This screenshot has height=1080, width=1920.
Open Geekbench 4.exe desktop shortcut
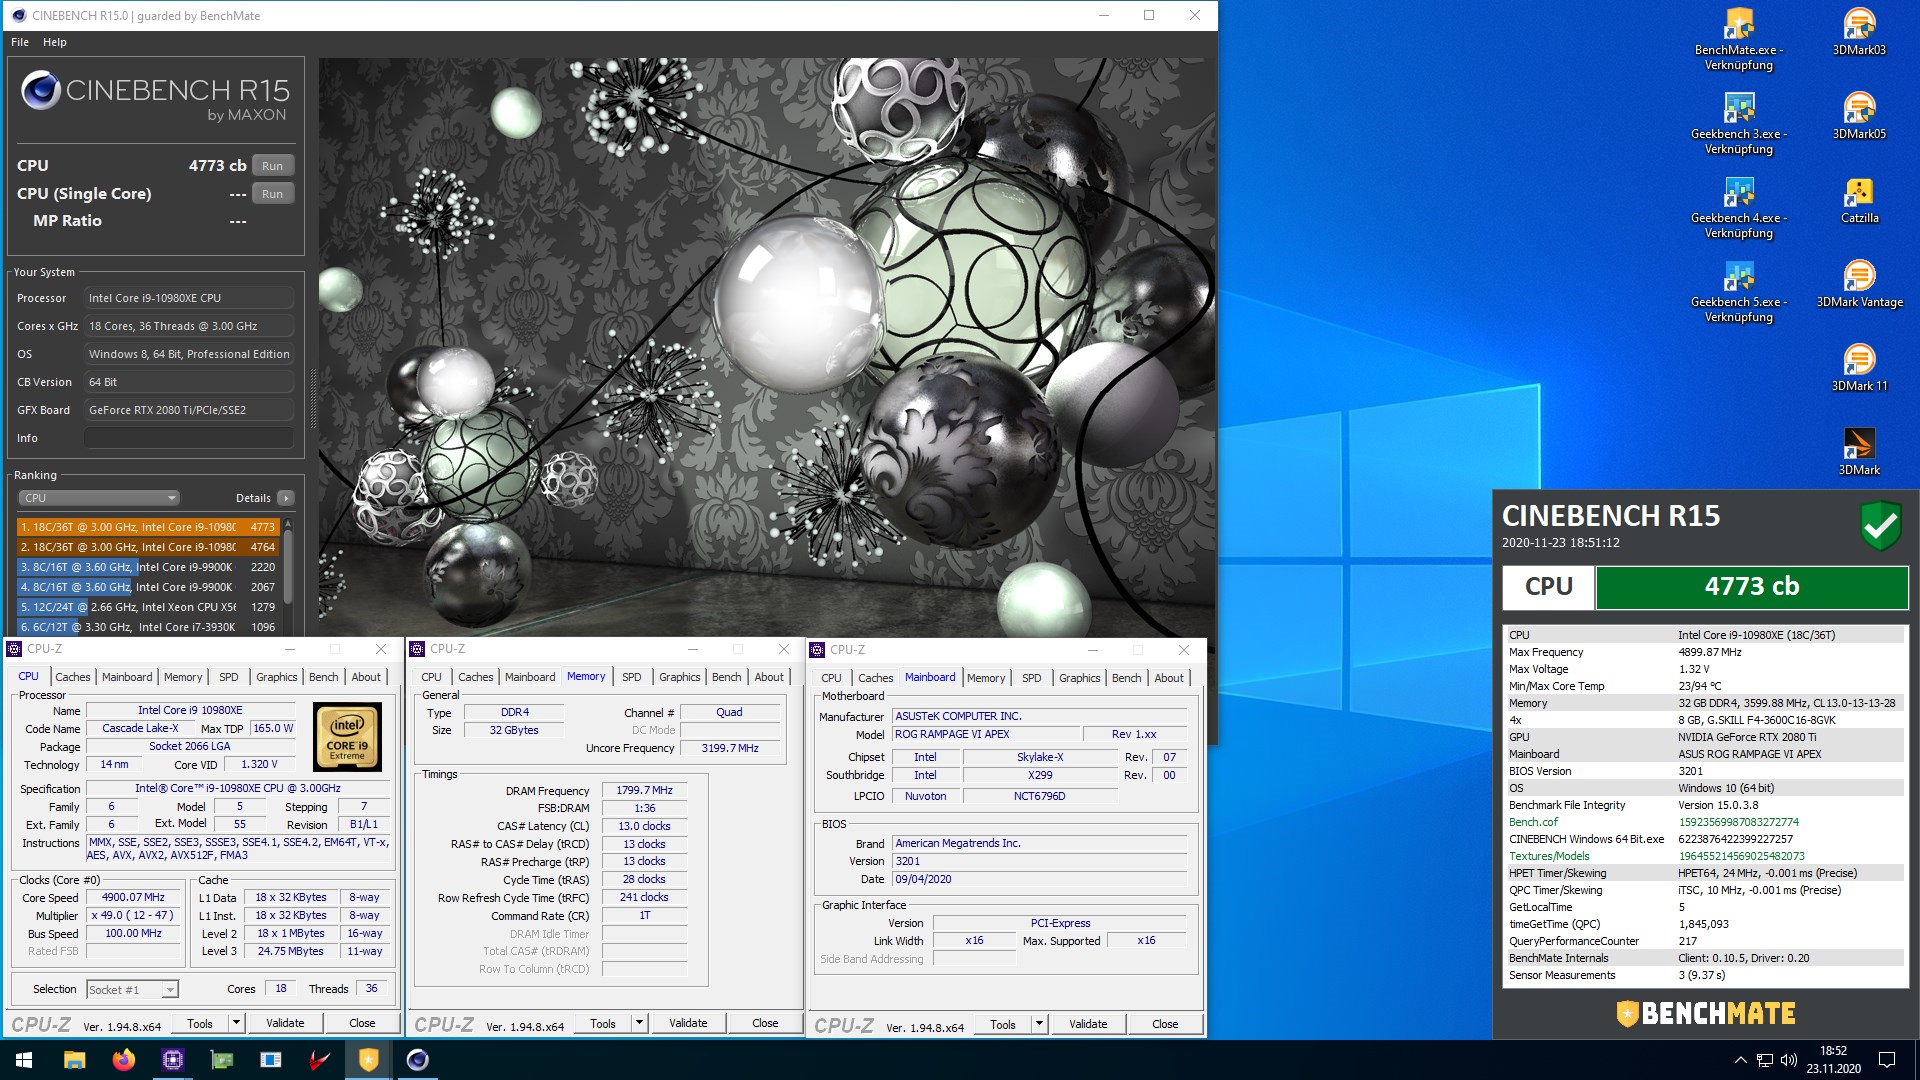[1739, 208]
